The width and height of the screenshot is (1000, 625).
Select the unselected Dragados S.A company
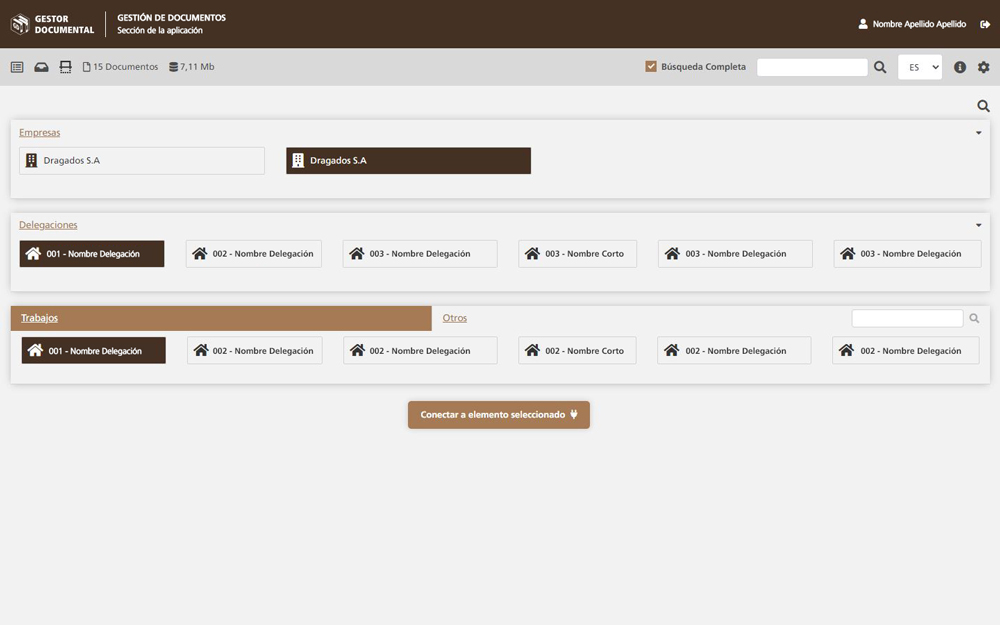(142, 161)
